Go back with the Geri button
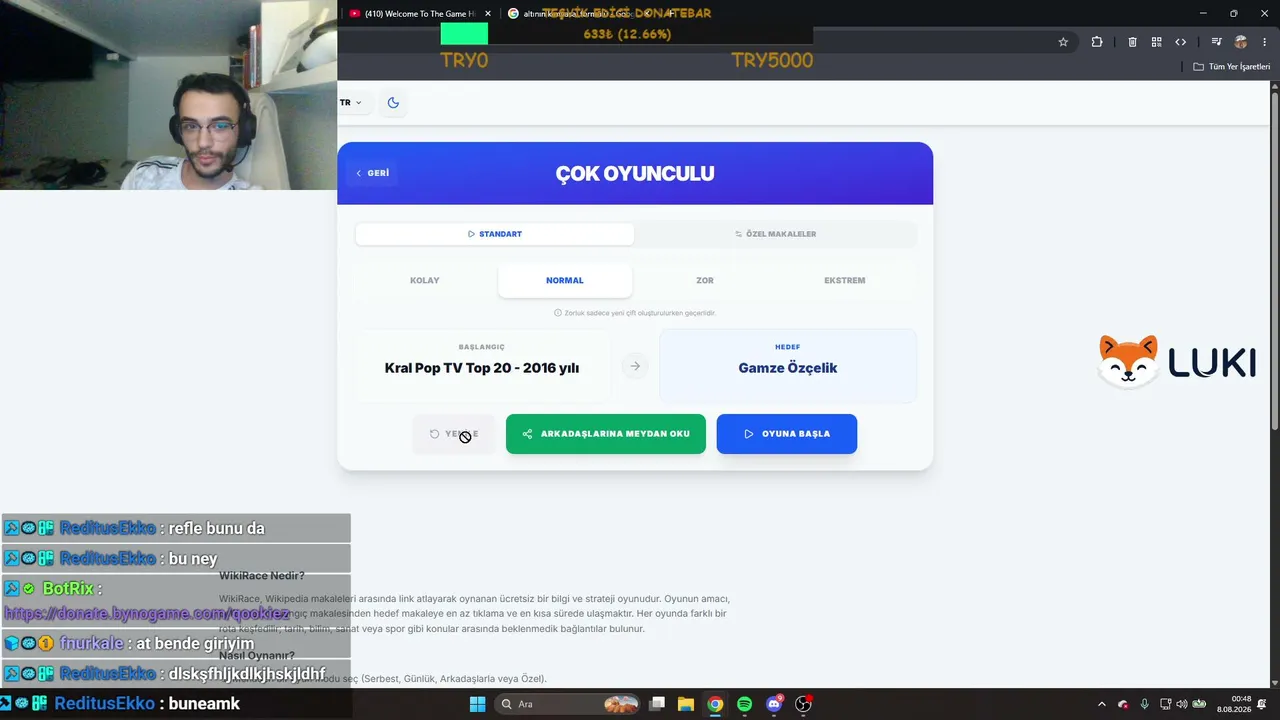The image size is (1280, 720). tap(373, 173)
